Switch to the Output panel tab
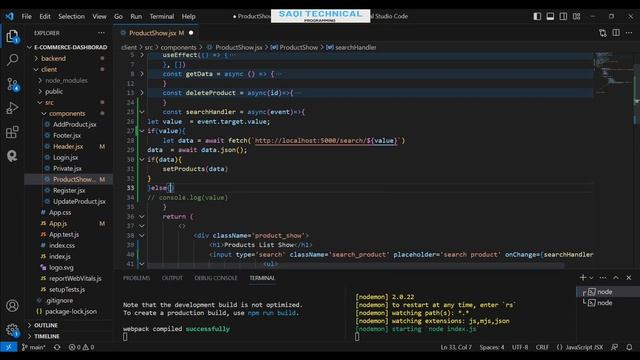640x360 pixels. pos(172,278)
